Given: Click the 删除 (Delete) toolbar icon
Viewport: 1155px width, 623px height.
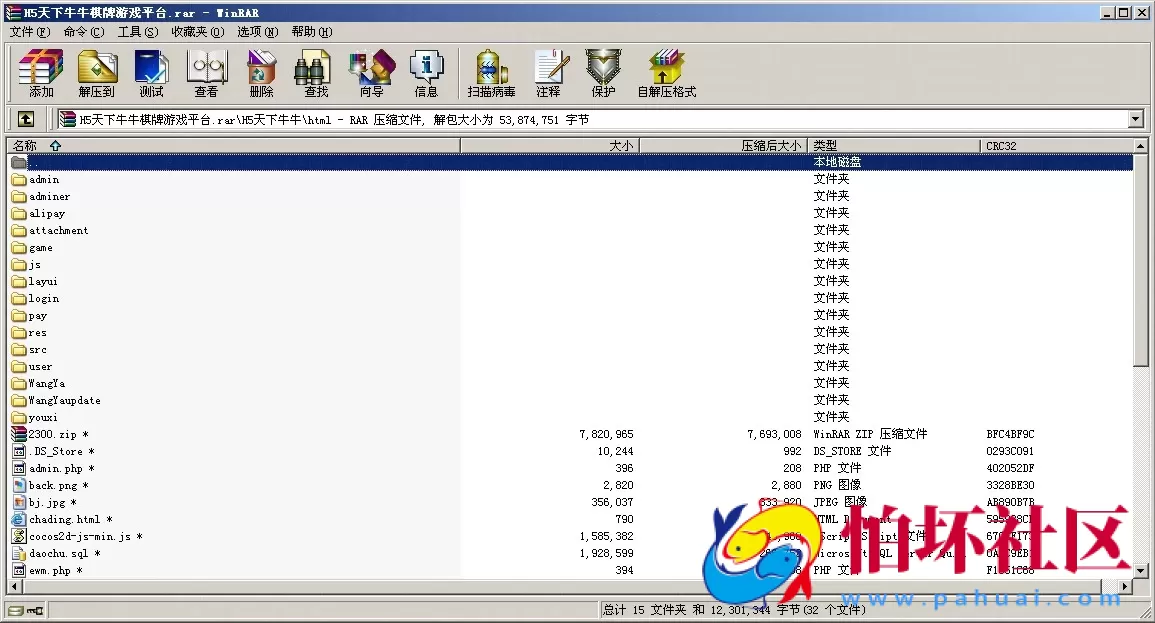Looking at the screenshot, I should tap(261, 74).
